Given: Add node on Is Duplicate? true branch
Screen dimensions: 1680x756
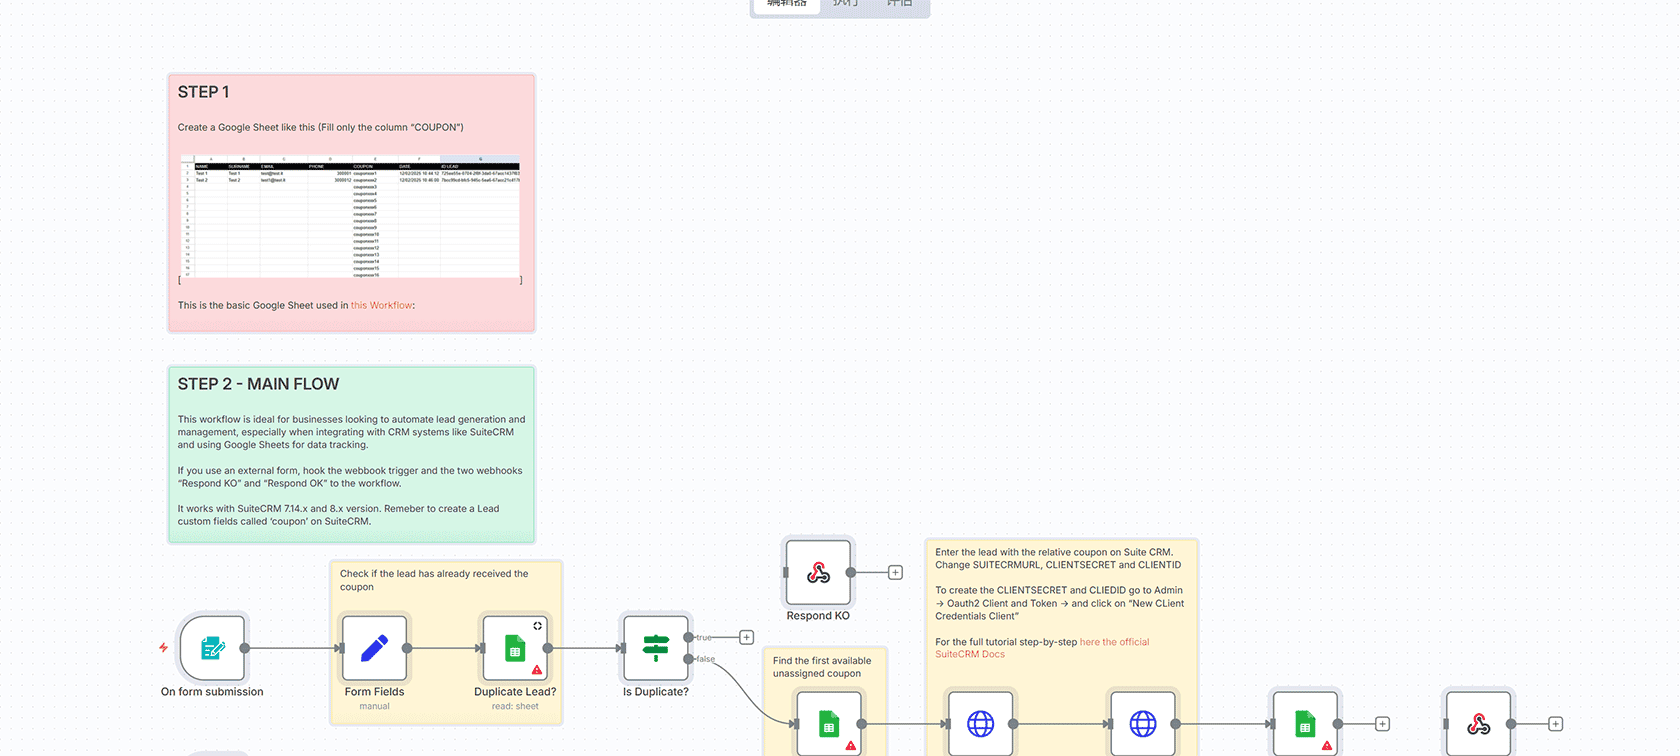Looking at the screenshot, I should coord(746,637).
